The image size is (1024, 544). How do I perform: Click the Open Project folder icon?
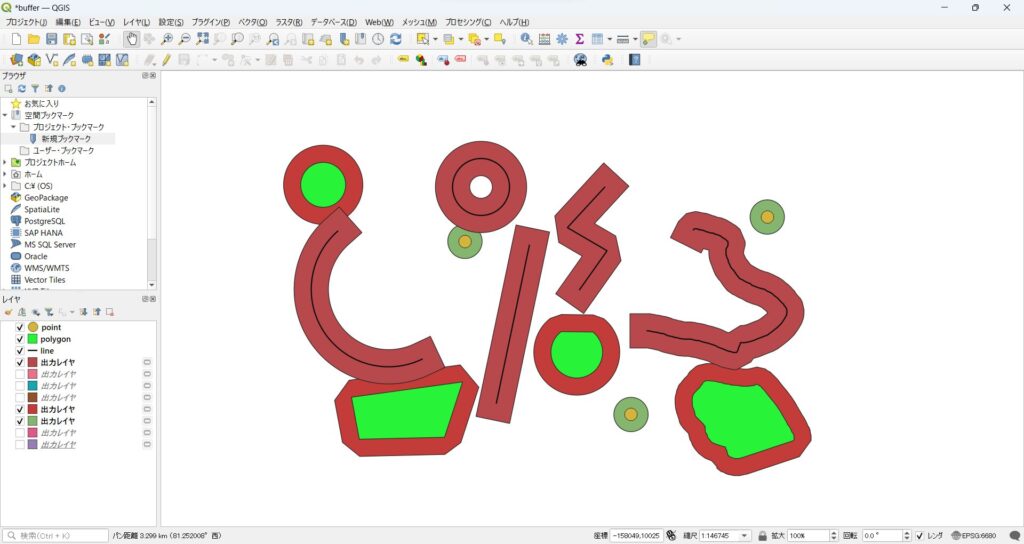34,39
